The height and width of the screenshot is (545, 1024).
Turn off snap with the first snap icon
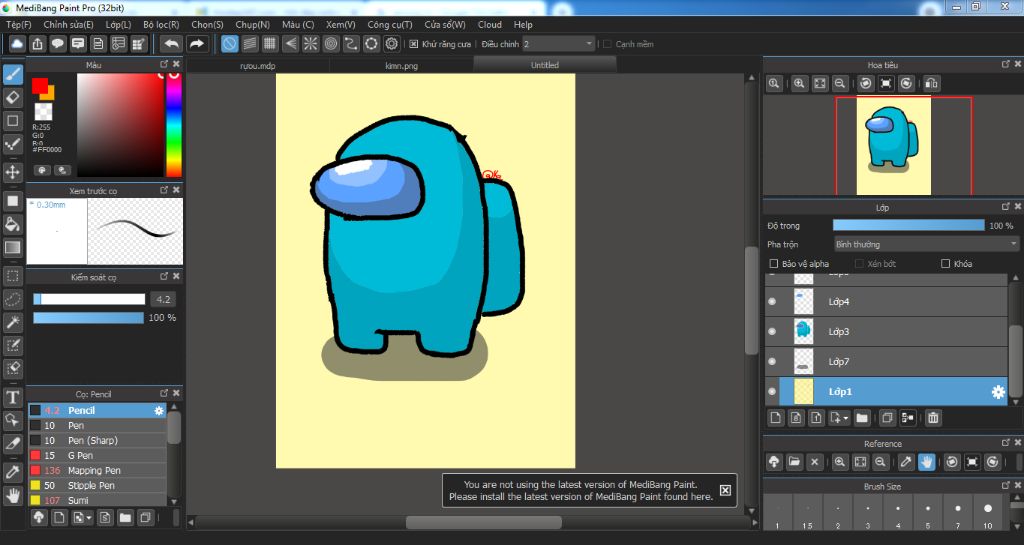coord(229,44)
